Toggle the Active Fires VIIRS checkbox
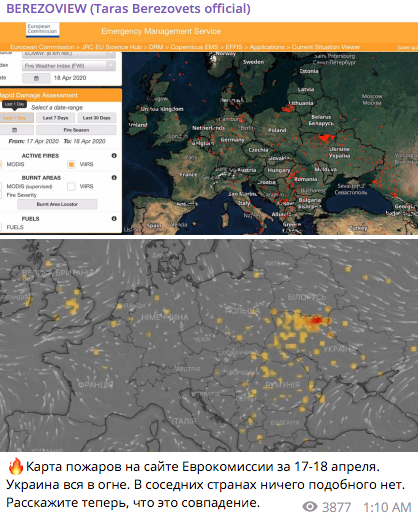 tap(71, 164)
